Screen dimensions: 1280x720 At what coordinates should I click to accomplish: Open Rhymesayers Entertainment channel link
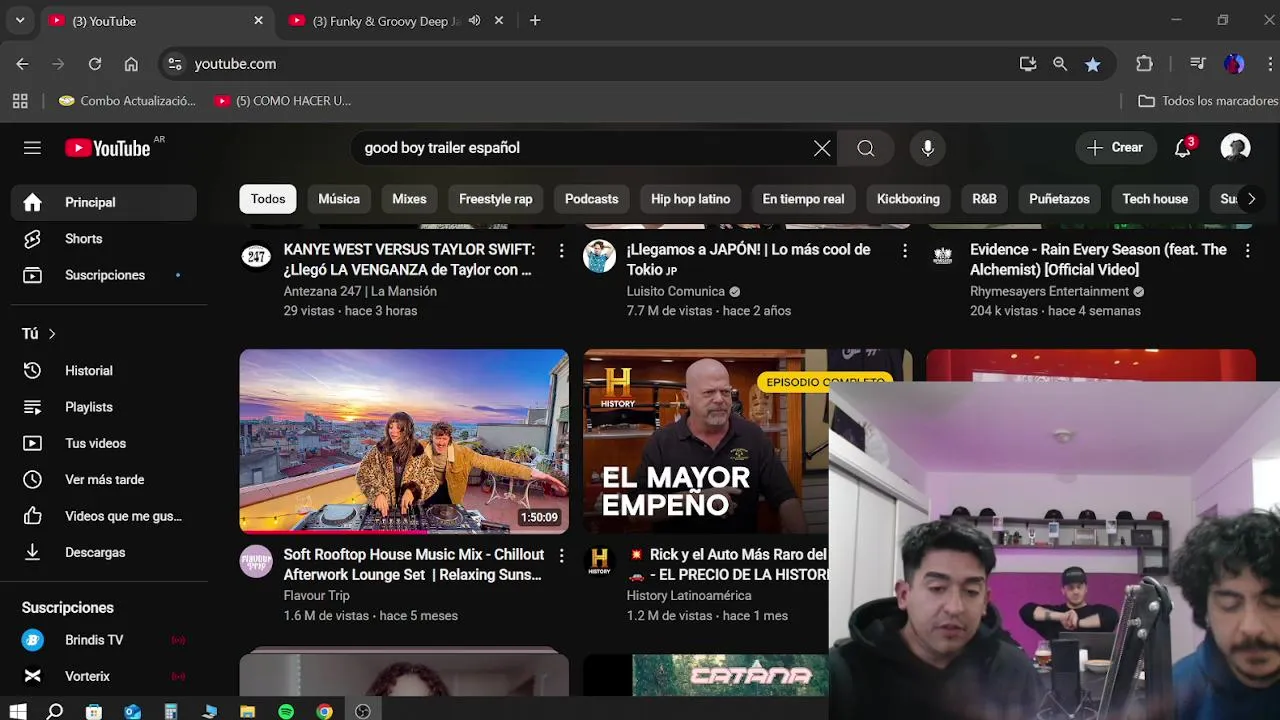click(x=1049, y=292)
